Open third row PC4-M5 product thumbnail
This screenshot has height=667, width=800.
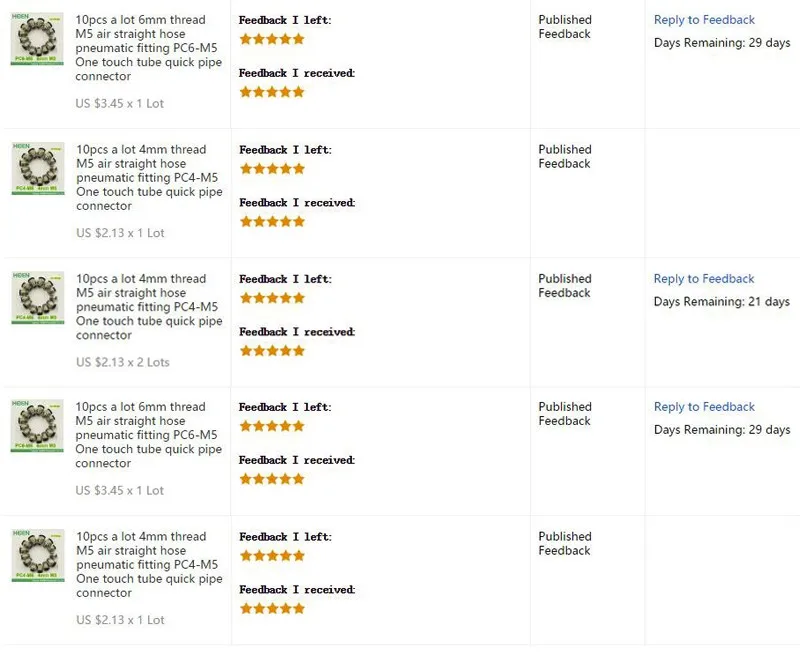point(38,298)
